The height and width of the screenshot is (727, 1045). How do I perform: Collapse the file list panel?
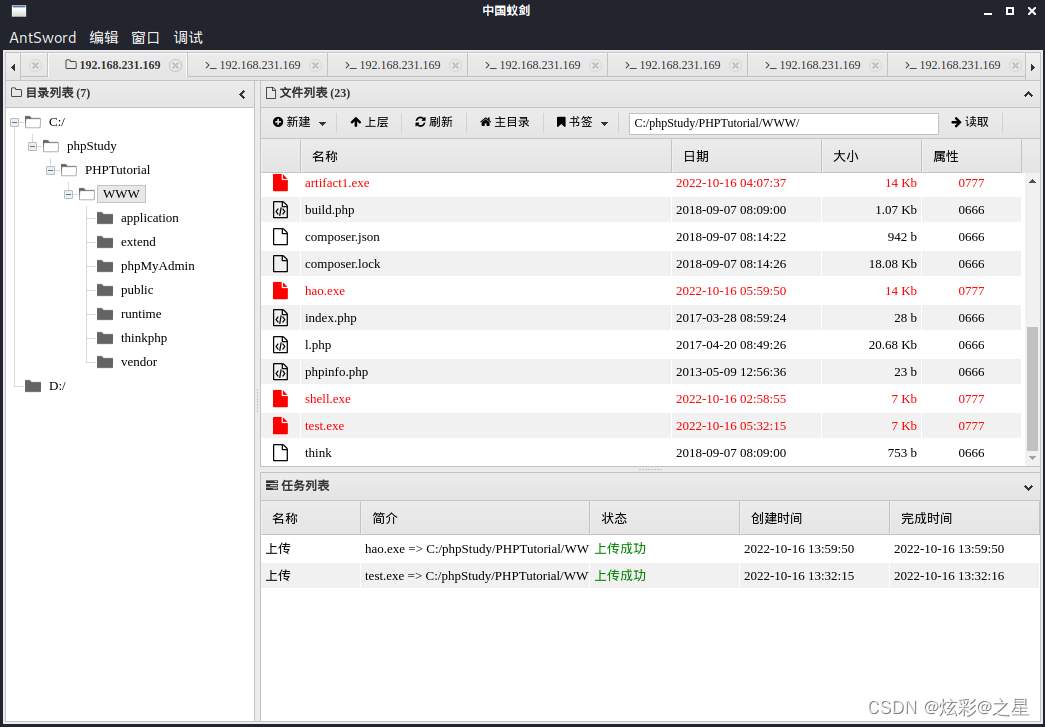[x=1028, y=95]
